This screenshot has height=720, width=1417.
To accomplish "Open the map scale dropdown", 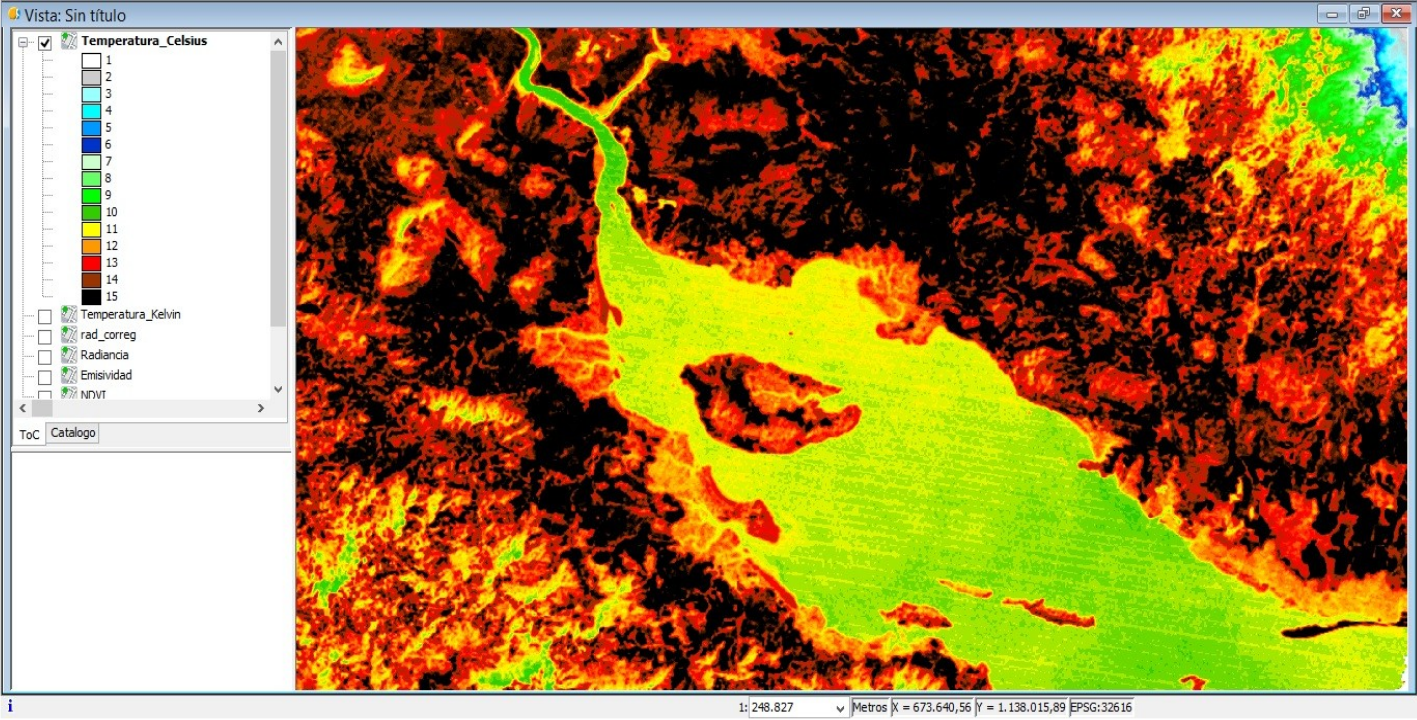I will tap(838, 708).
